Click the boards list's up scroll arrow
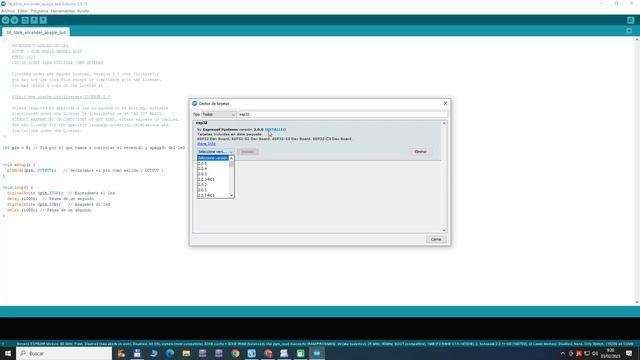This screenshot has height=360, width=640. (444, 123)
